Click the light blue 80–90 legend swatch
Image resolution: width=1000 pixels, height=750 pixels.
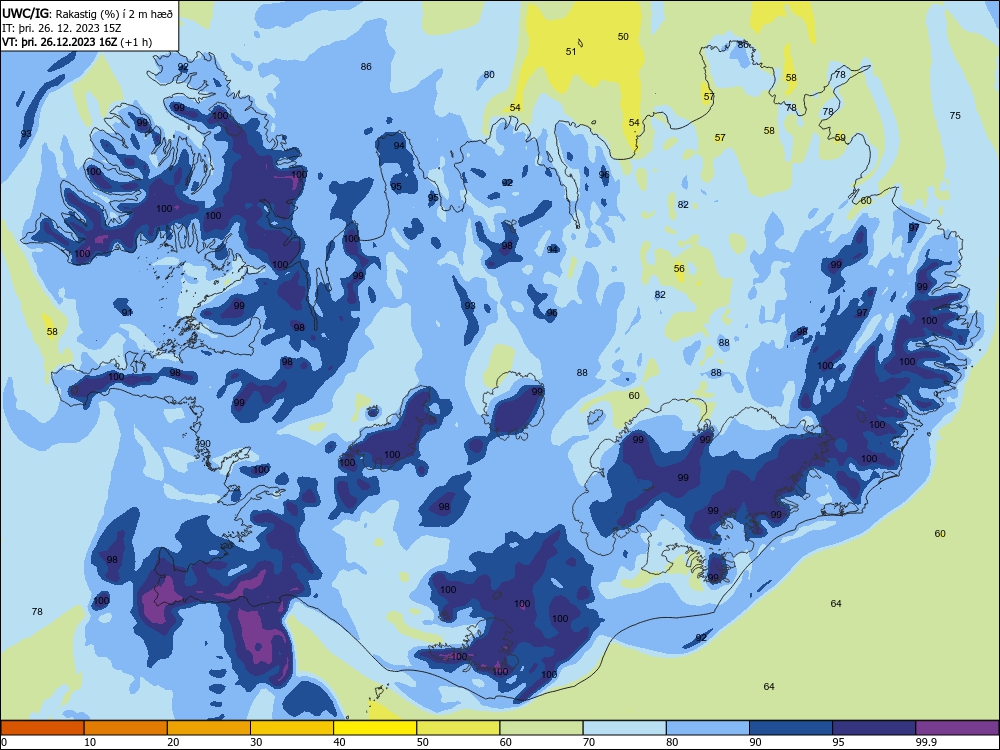coord(708,728)
